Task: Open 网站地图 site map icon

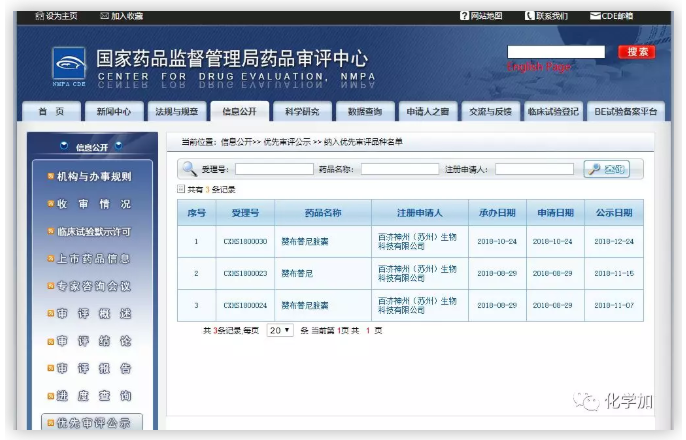Action: (x=464, y=16)
